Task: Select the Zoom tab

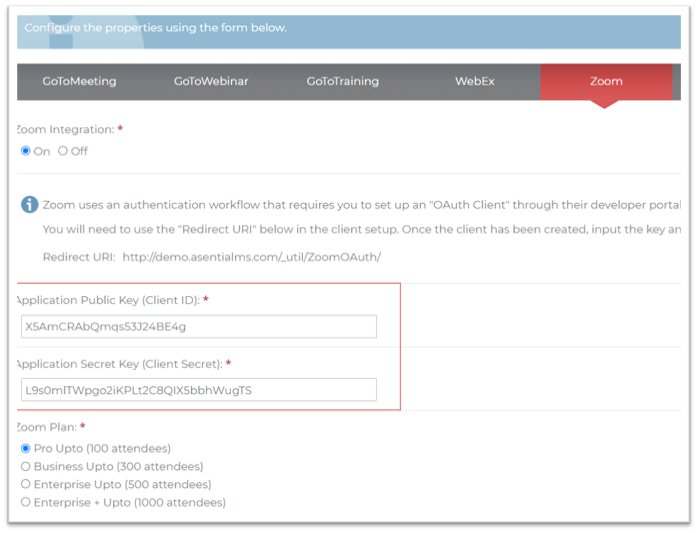Action: click(x=606, y=81)
